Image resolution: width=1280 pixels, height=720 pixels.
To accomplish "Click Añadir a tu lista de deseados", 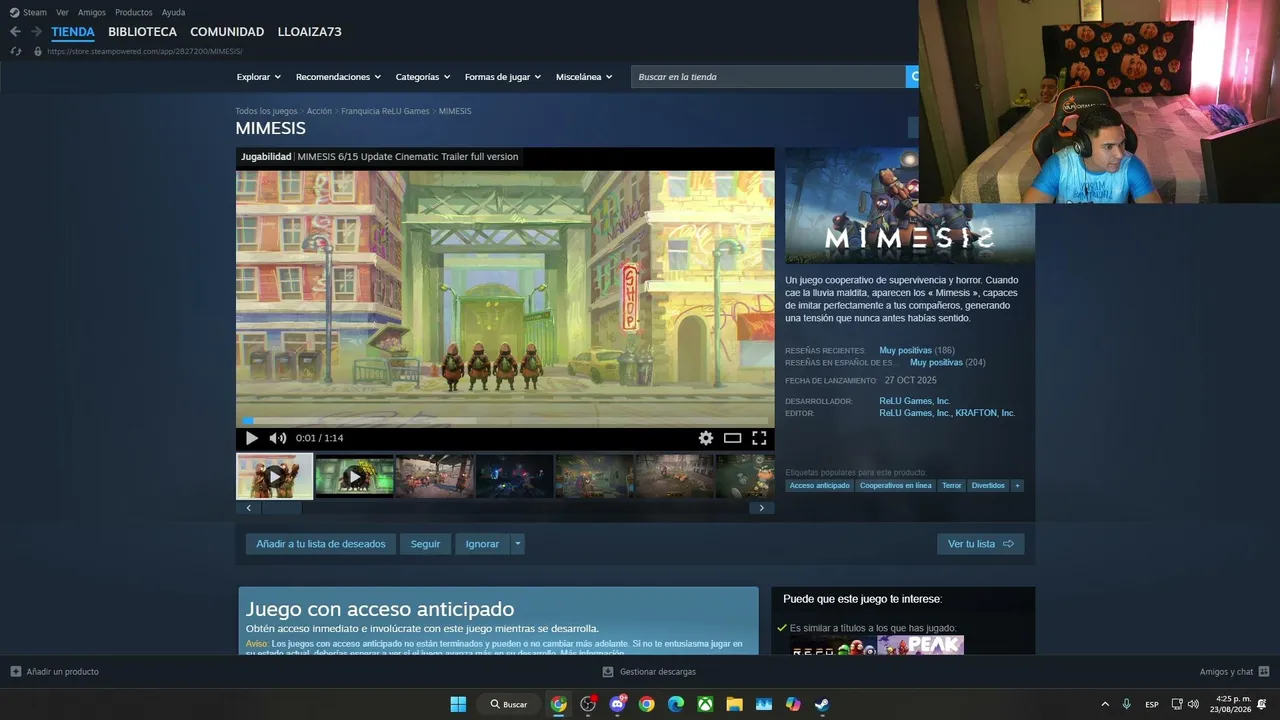I will pyautogui.click(x=321, y=544).
